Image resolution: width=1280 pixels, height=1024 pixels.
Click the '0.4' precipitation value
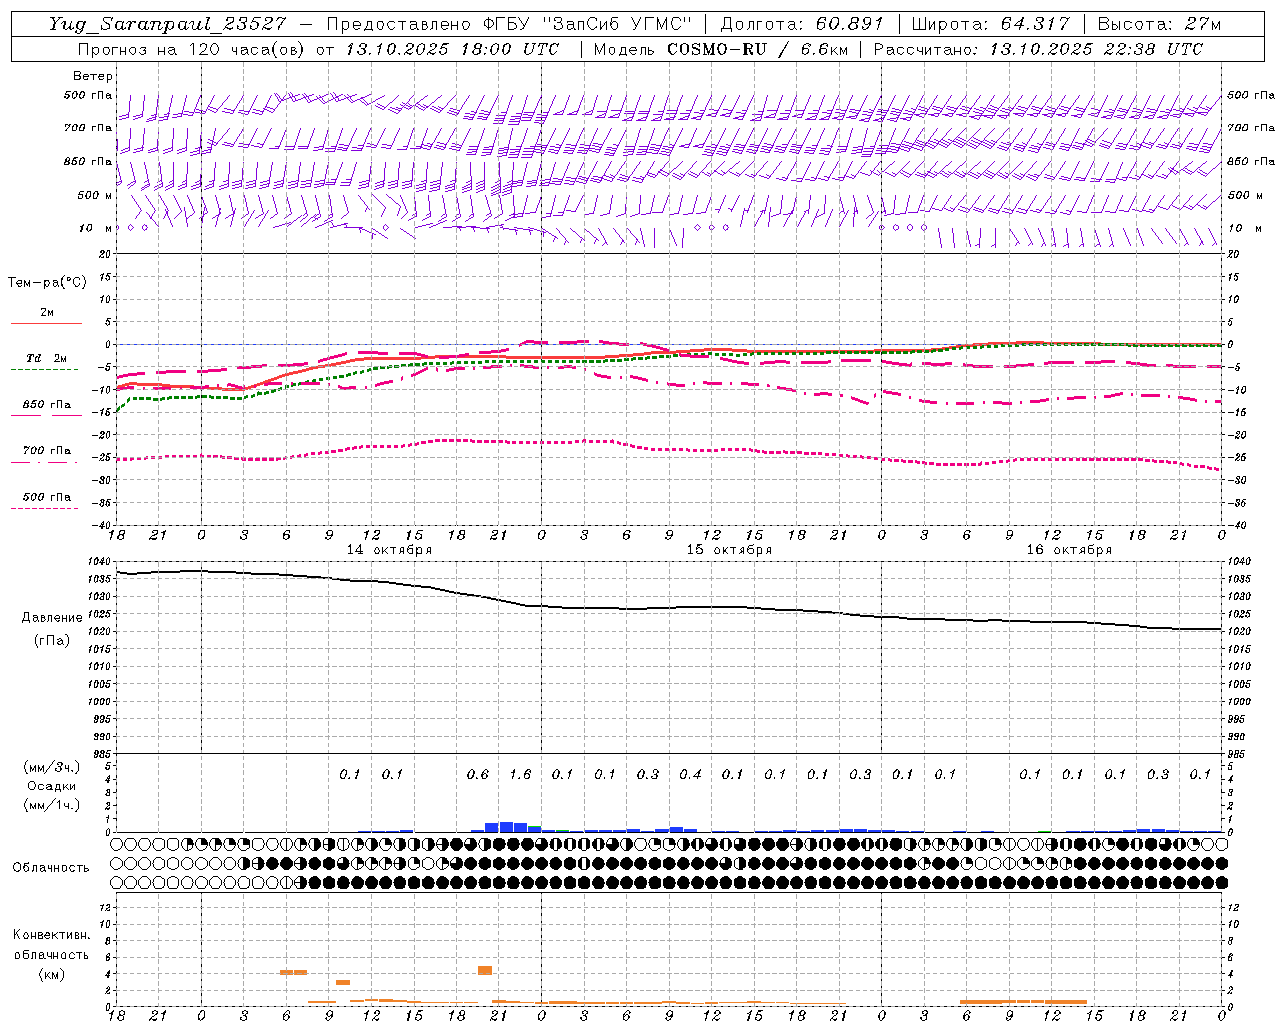690,774
